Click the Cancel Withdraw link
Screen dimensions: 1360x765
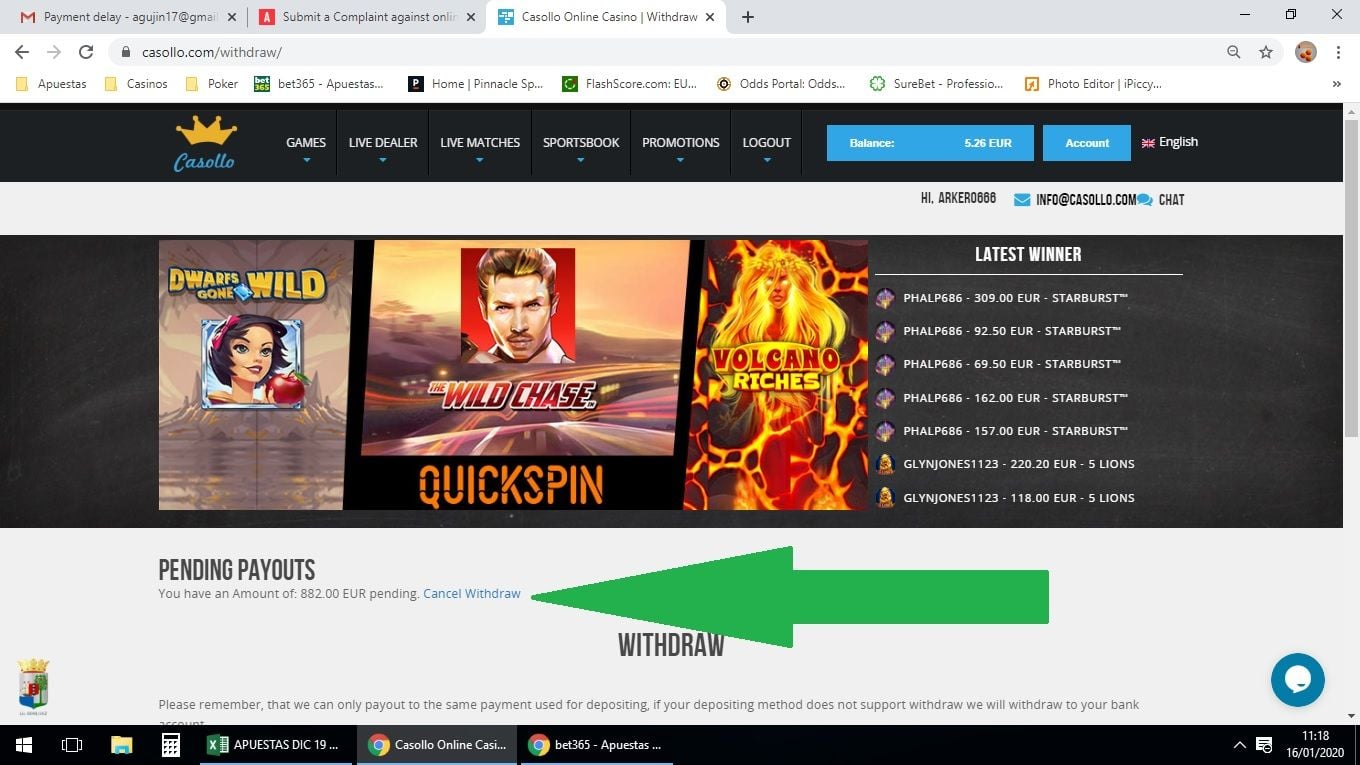coord(472,594)
